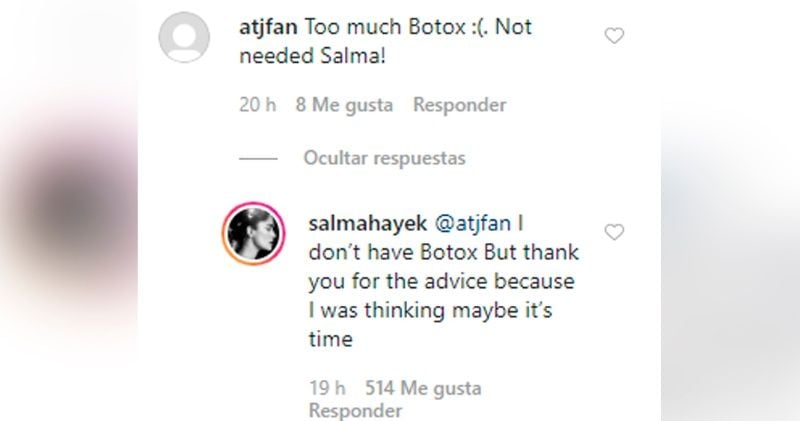Image resolution: width=800 pixels, height=421 pixels.
Task: Click the dash line beside Ocultar respuestas
Action: (x=258, y=159)
